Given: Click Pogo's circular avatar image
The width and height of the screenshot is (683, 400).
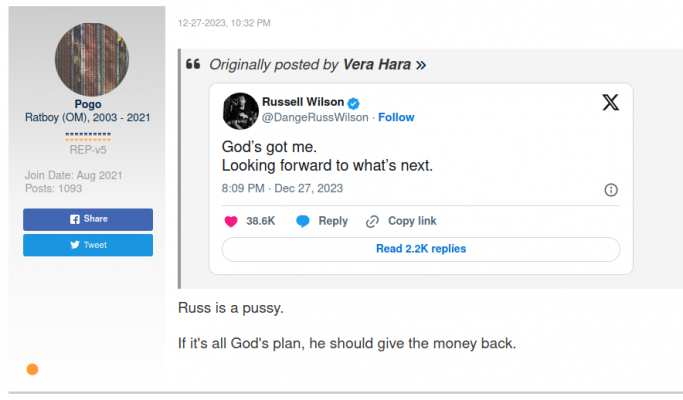Looking at the screenshot, I should 91,59.
